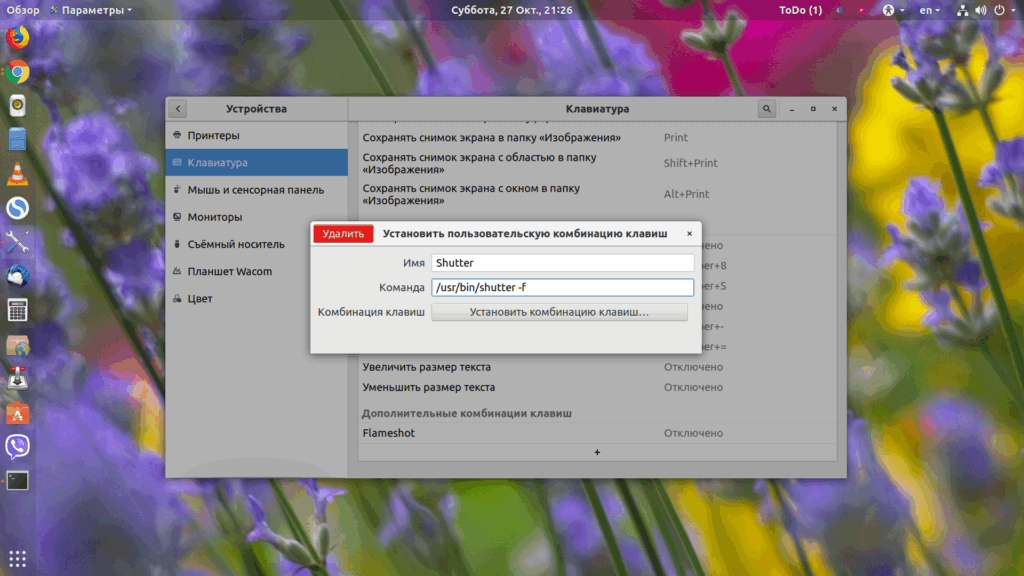Select Планшет Wacom in the sidebar

257,271
